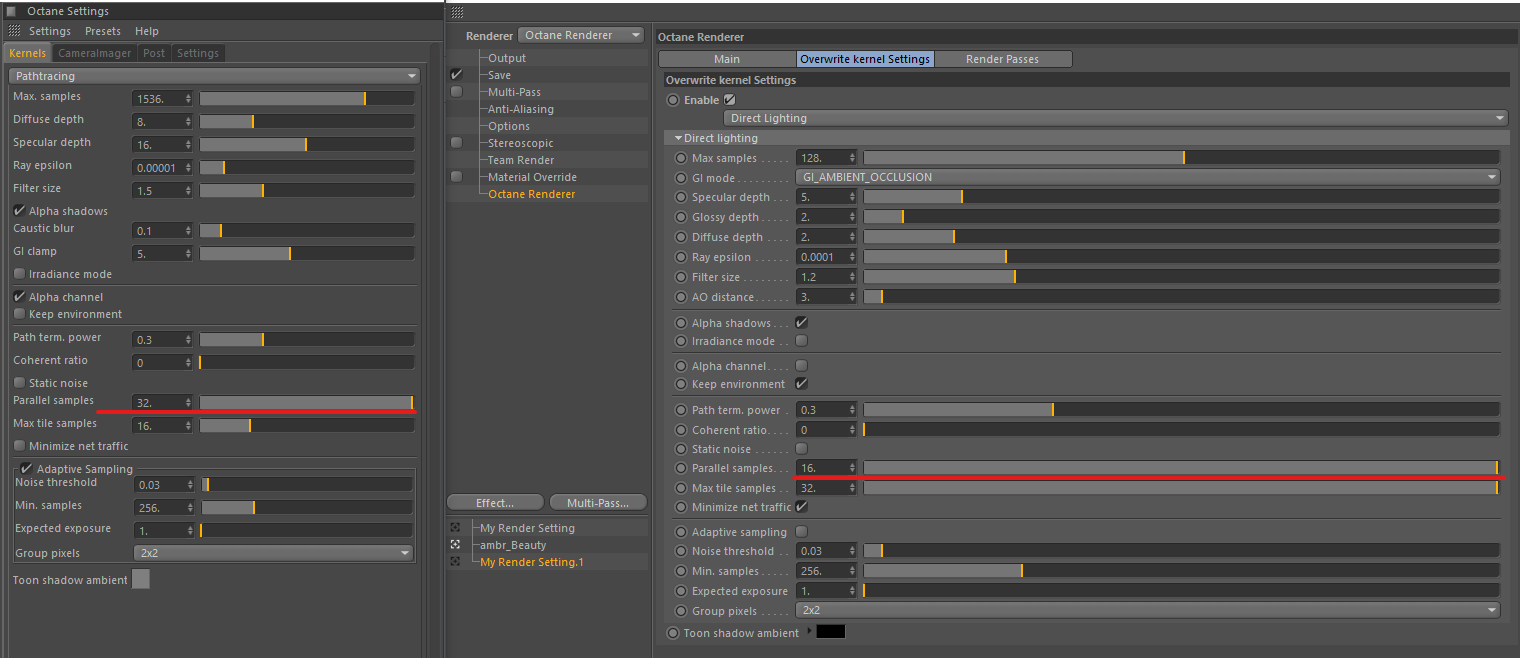Click the Diffuse depth stepper in Octane Settings

coord(188,121)
